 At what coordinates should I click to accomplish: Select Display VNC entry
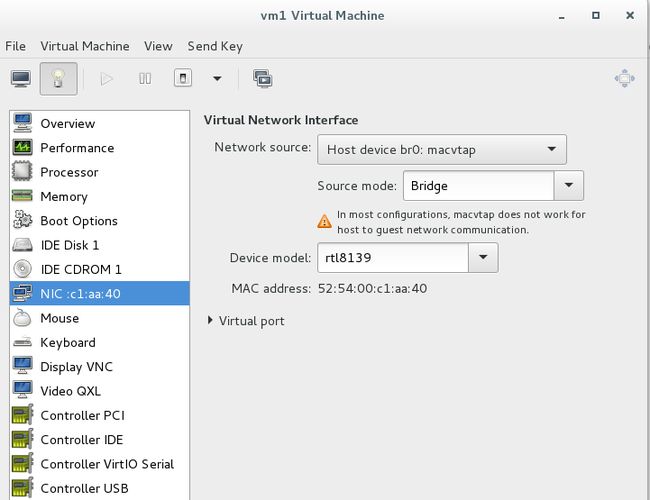coord(99,367)
